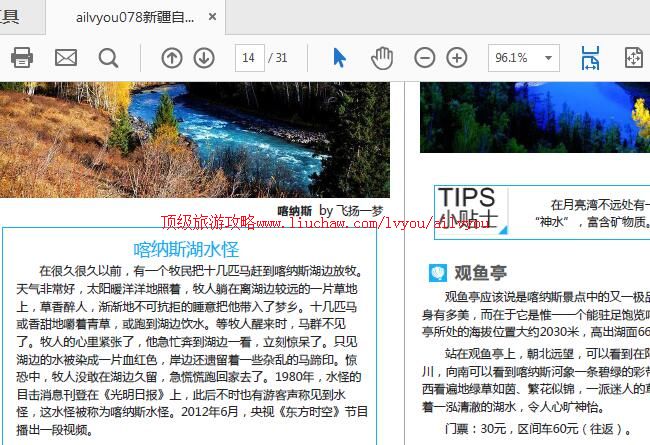Toggle the fit width scrolling icon

(x=590, y=58)
